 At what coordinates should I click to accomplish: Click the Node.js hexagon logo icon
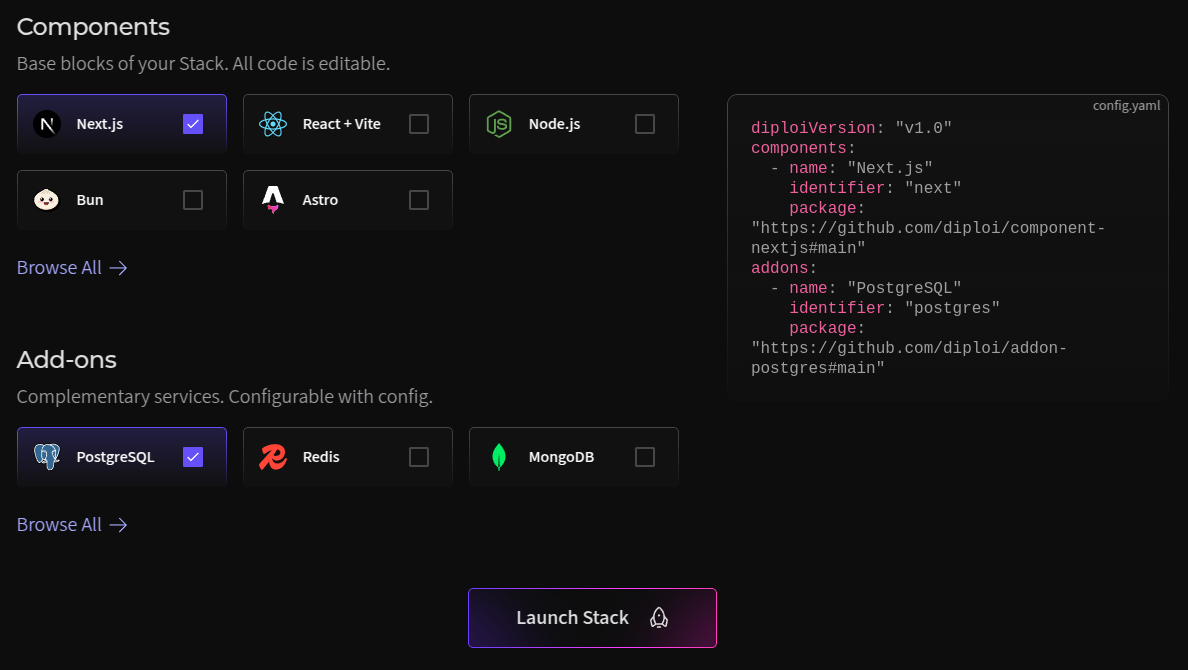click(499, 124)
